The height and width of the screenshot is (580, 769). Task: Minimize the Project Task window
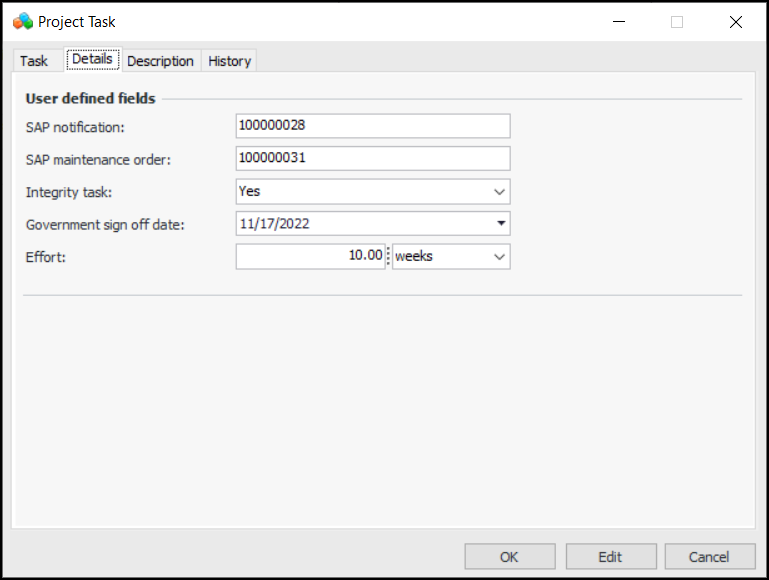coord(619,22)
